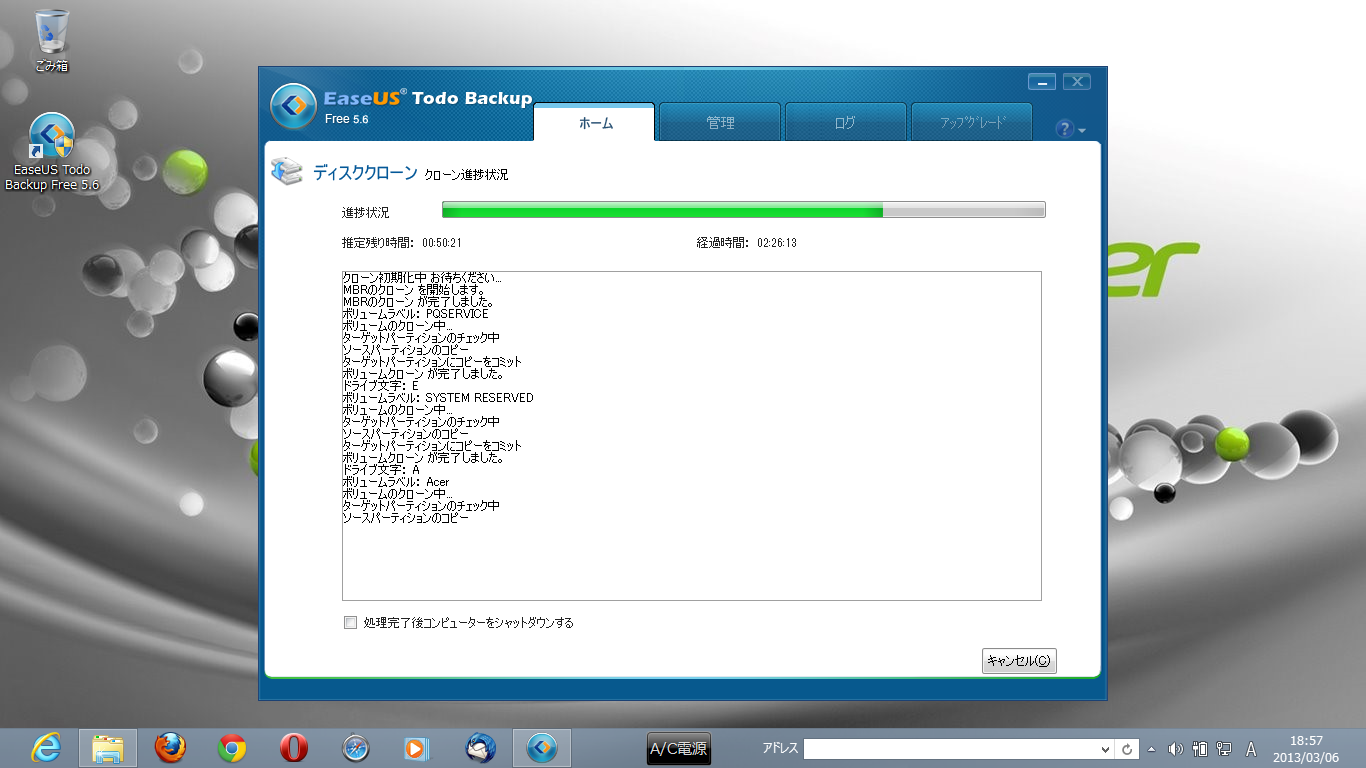Select log line ボリュームラベル: SYSTEM RESERVED
The height and width of the screenshot is (768, 1366).
tap(438, 397)
